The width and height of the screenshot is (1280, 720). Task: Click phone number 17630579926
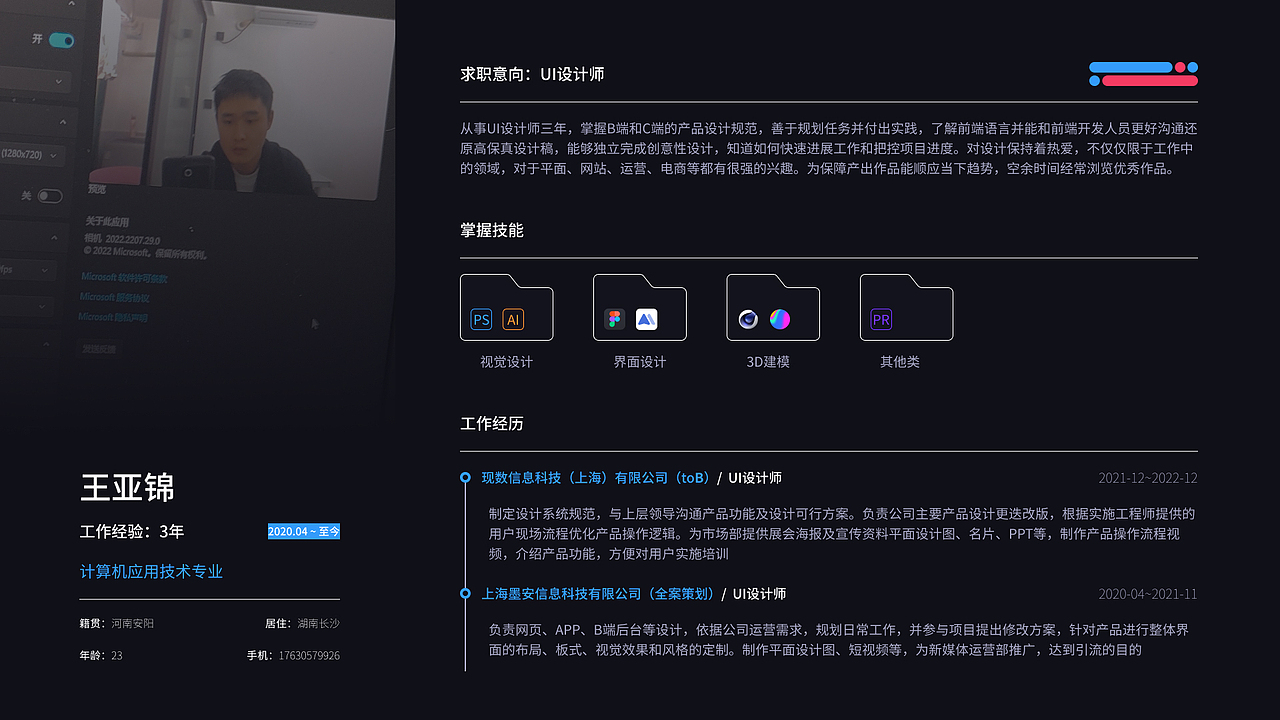click(x=309, y=656)
